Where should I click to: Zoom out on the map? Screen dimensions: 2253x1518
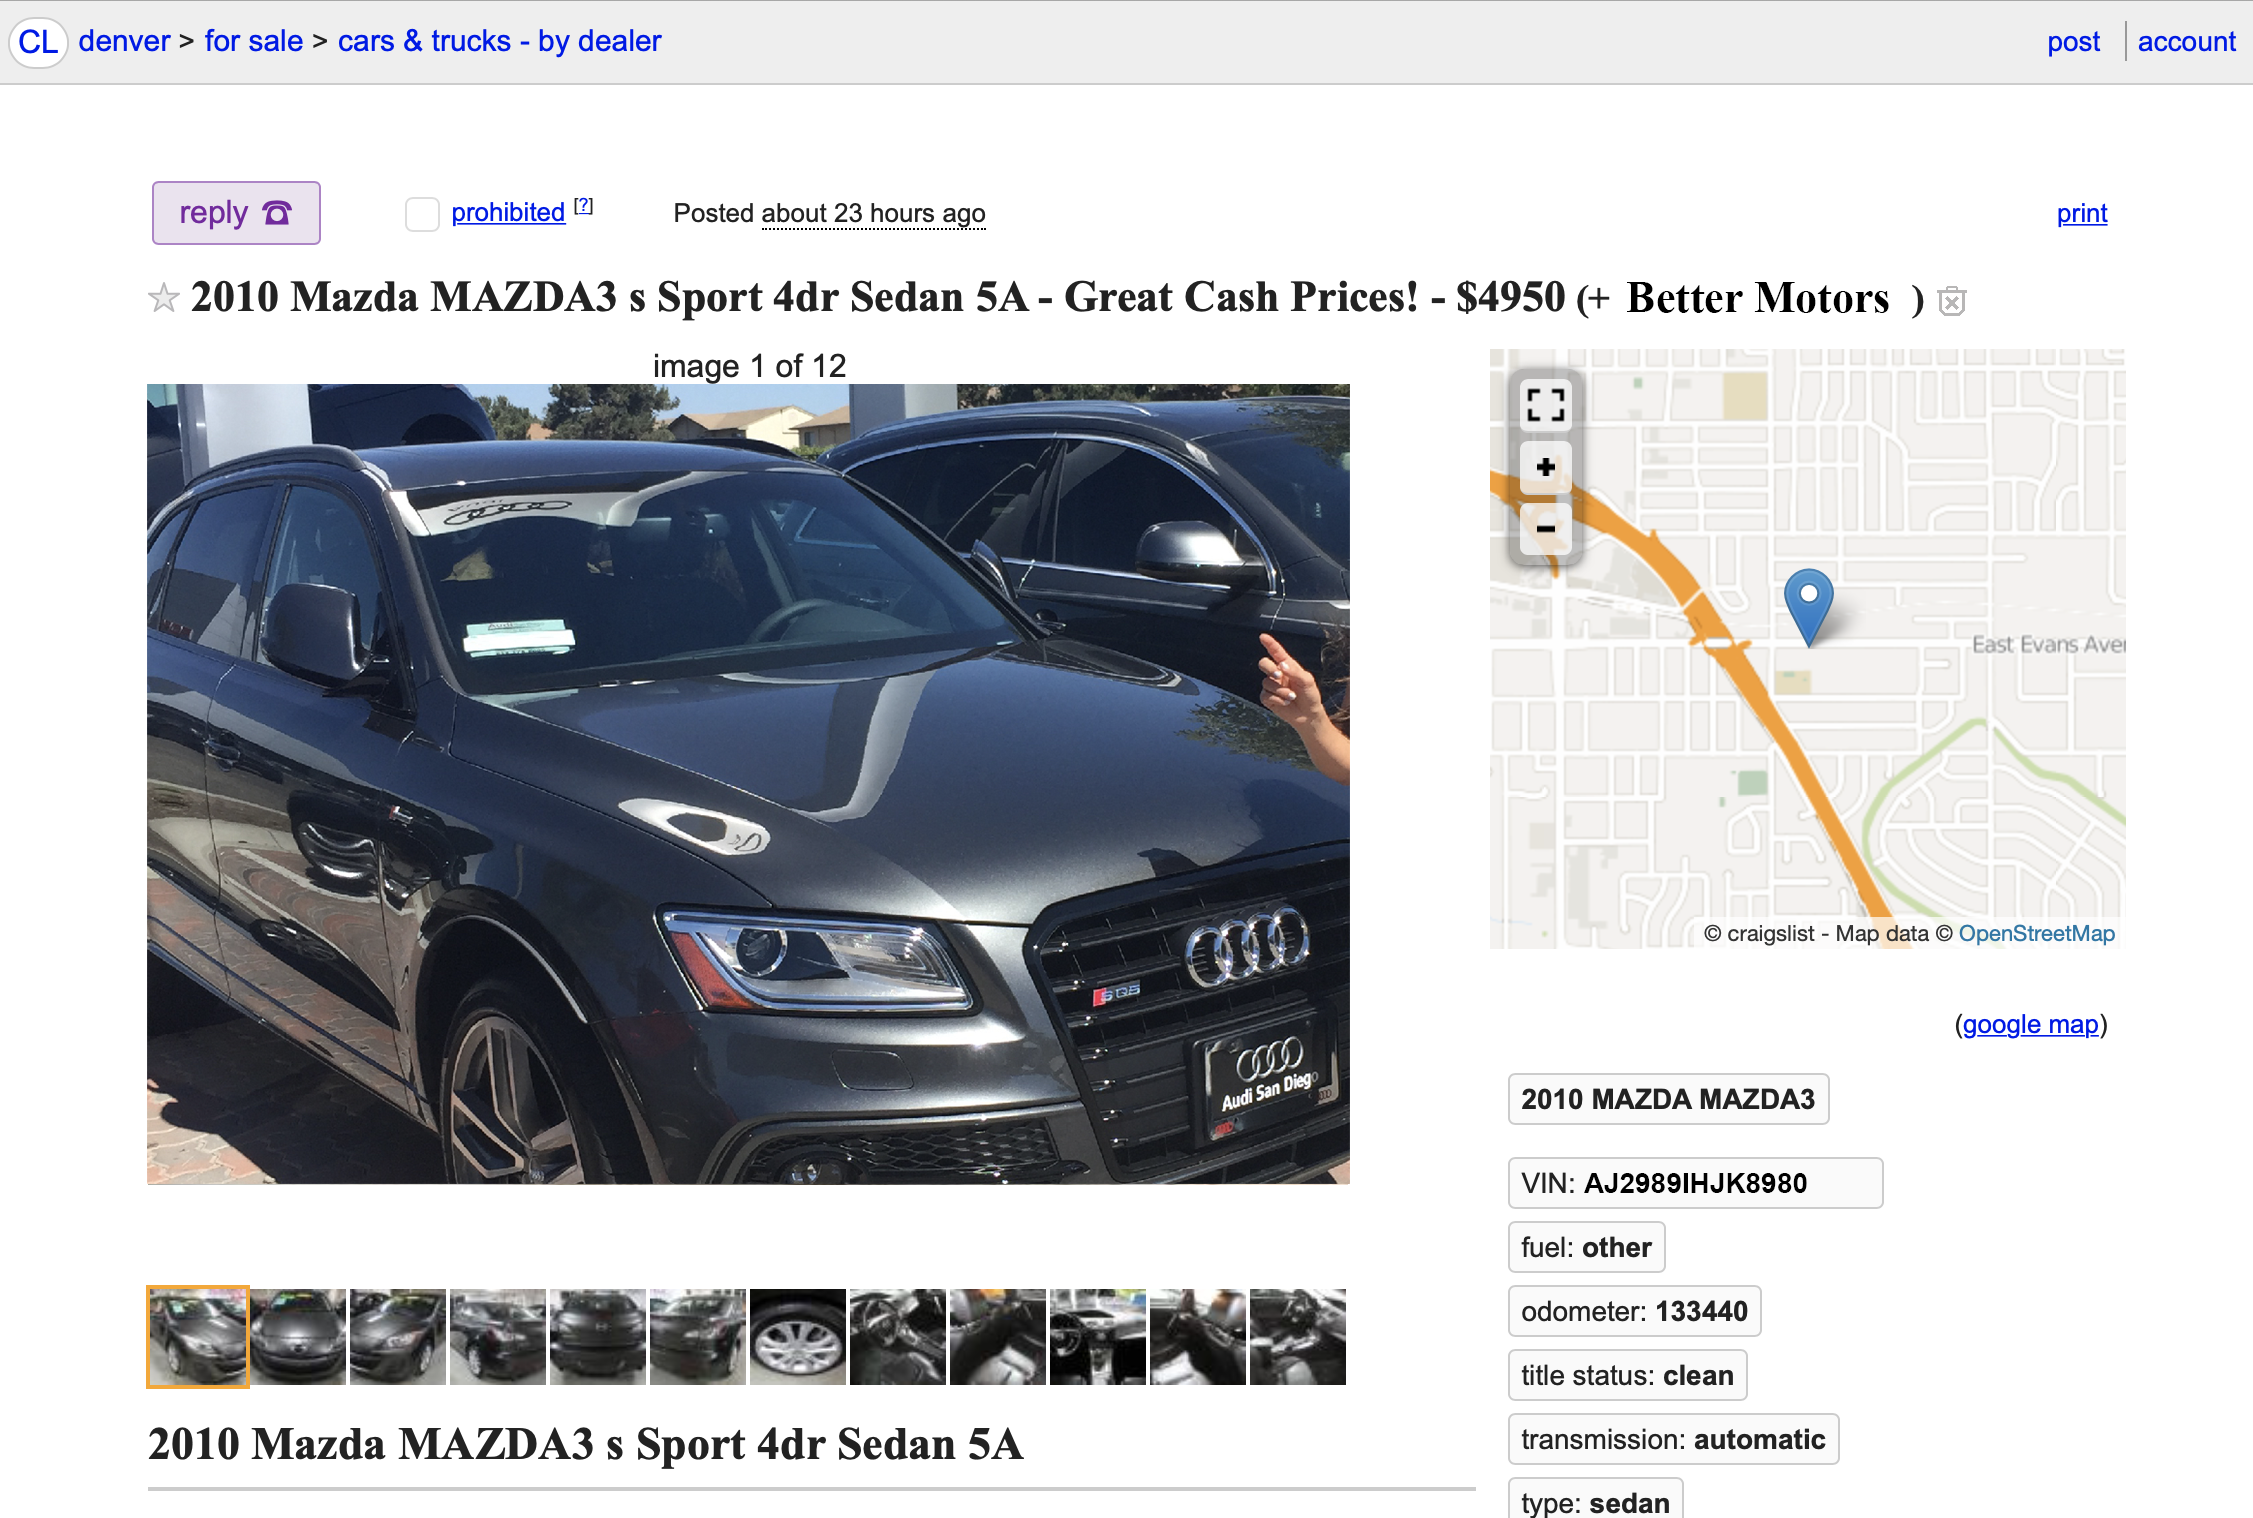pos(1545,528)
